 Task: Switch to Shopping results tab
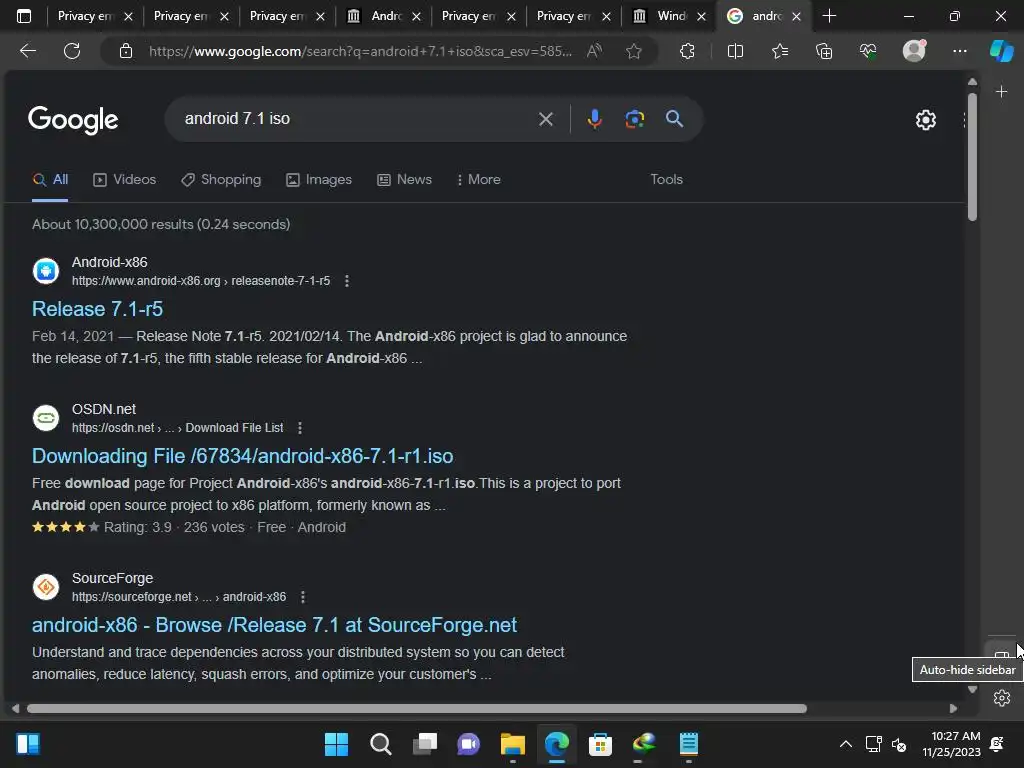(221, 180)
